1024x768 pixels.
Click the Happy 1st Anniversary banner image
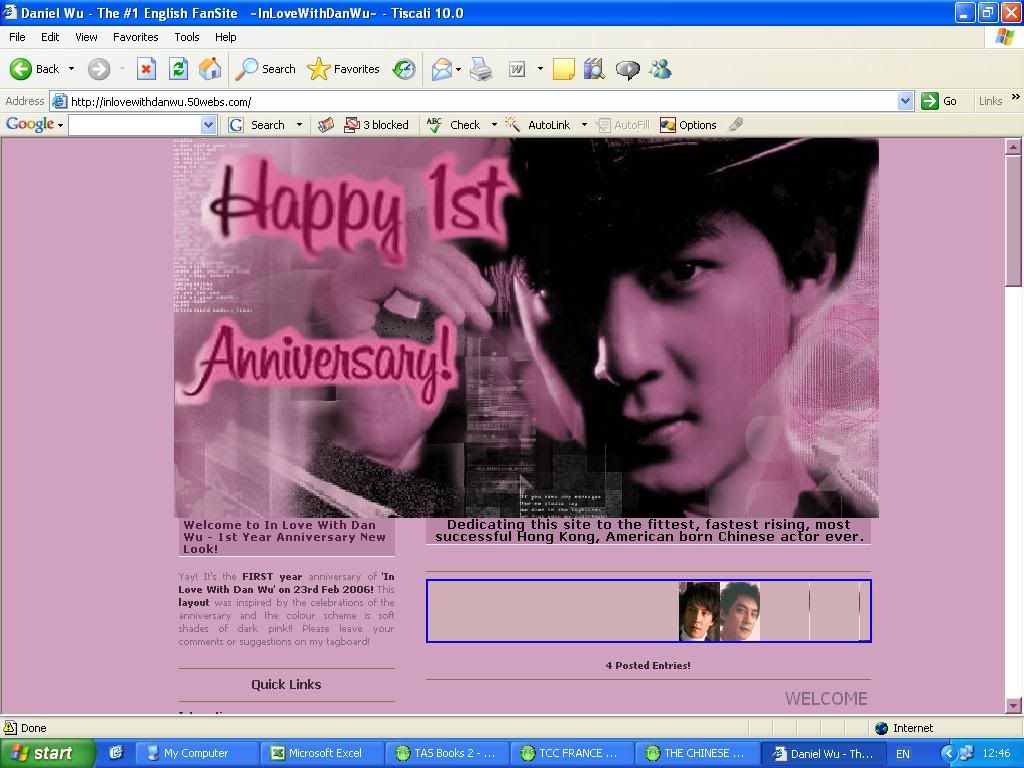point(526,328)
